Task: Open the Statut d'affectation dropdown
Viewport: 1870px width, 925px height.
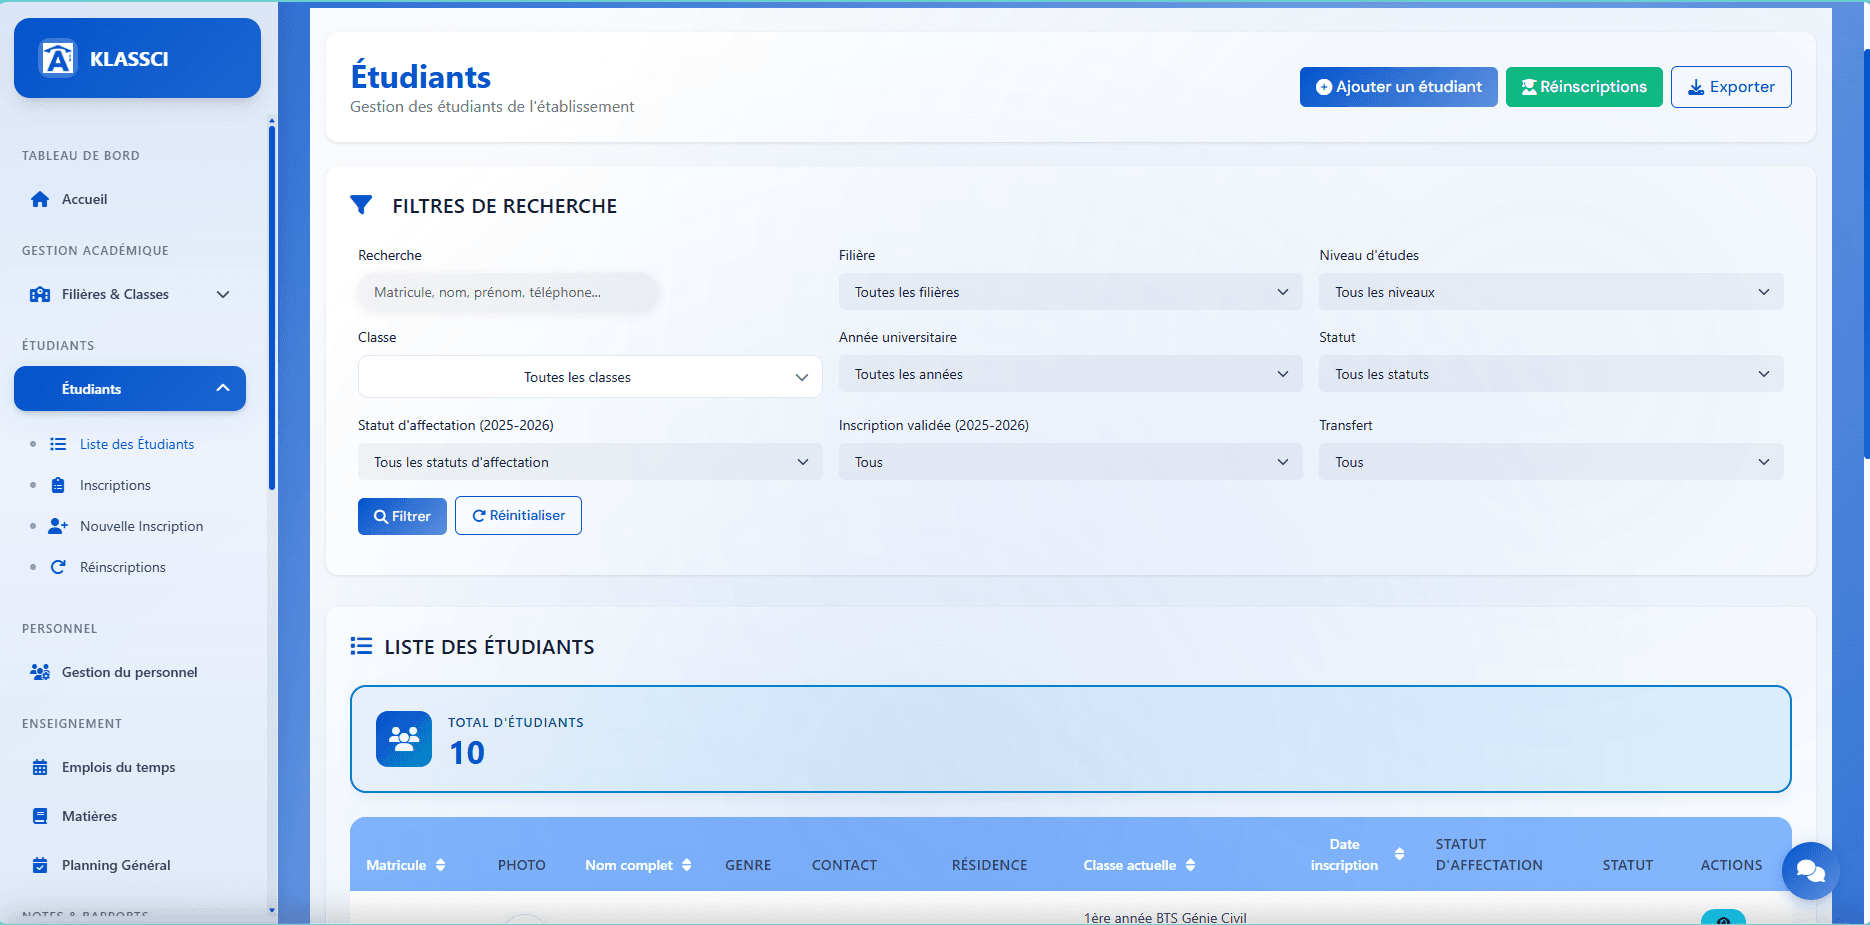Action: [x=589, y=461]
